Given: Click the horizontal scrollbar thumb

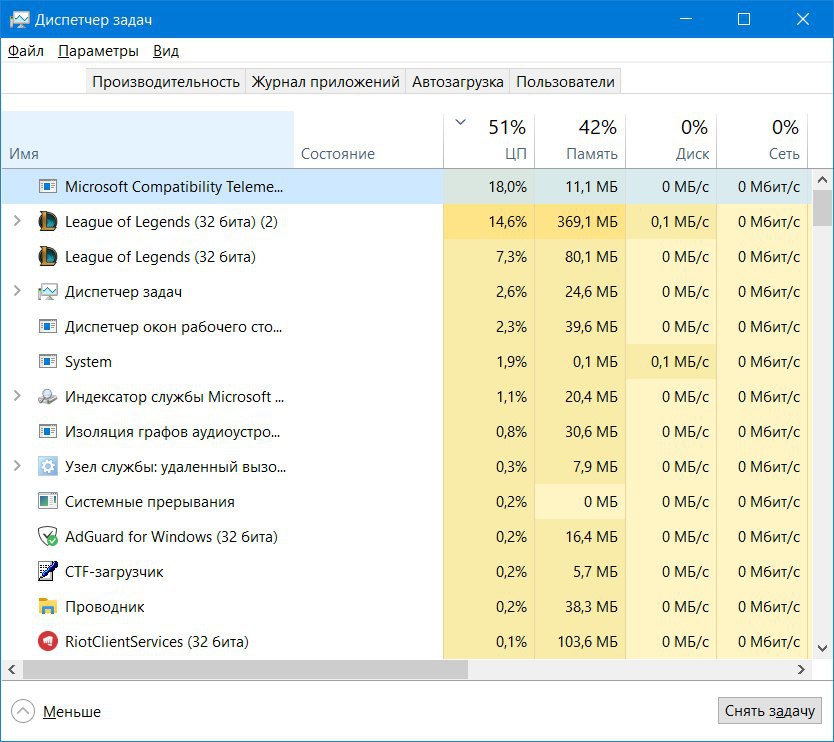Looking at the screenshot, I should (x=245, y=670).
